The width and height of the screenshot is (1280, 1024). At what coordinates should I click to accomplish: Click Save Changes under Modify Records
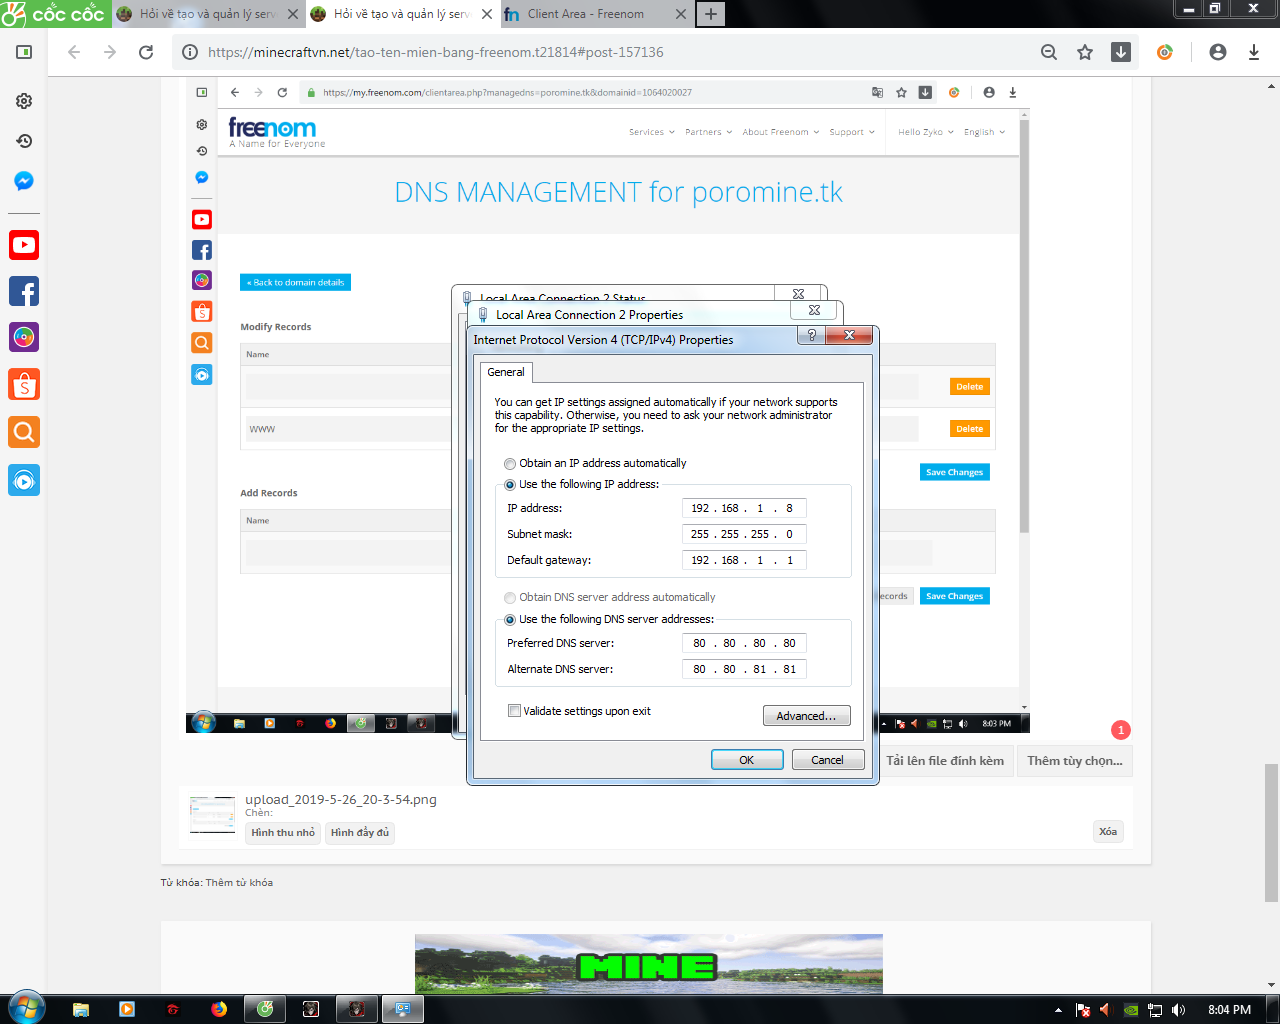click(955, 472)
